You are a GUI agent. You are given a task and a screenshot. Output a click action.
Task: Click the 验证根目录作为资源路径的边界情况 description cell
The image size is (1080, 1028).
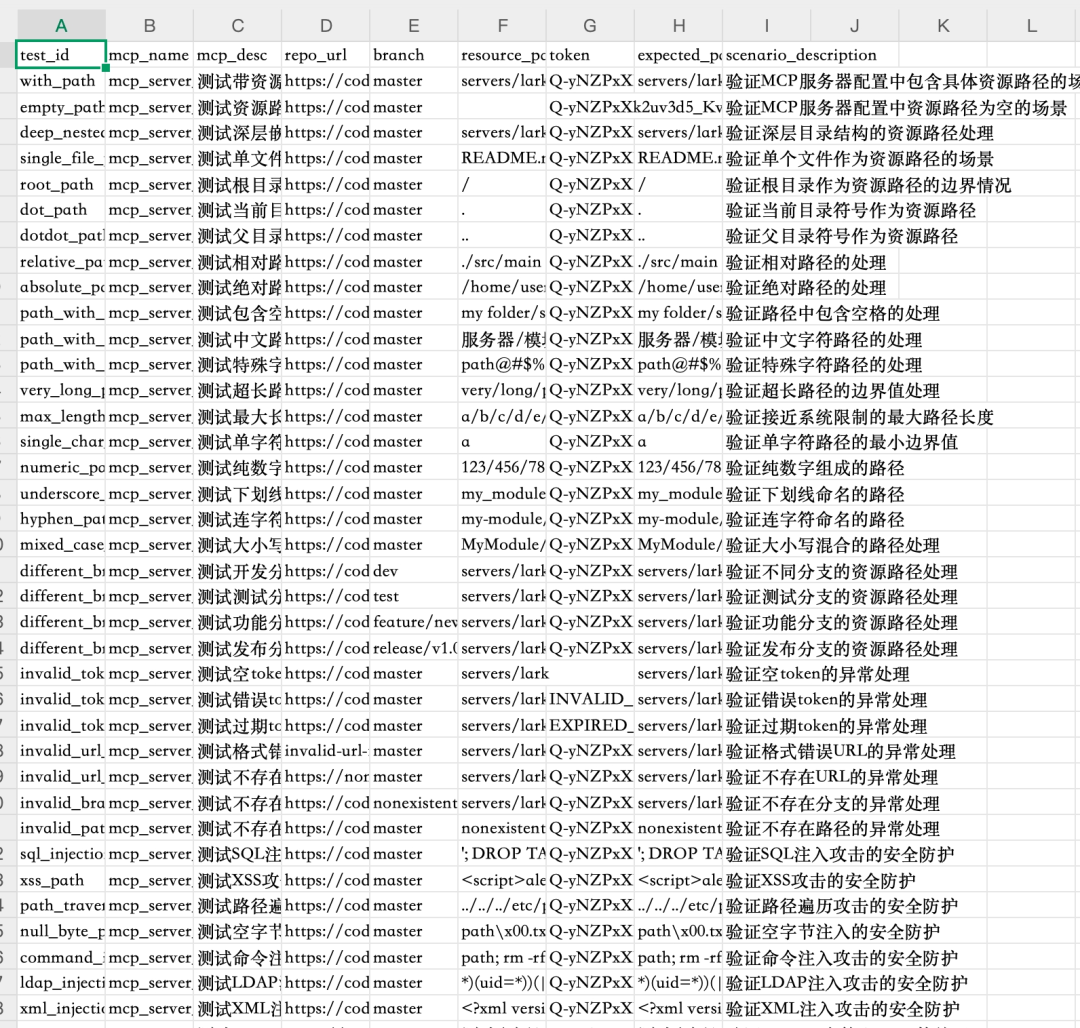click(x=868, y=184)
